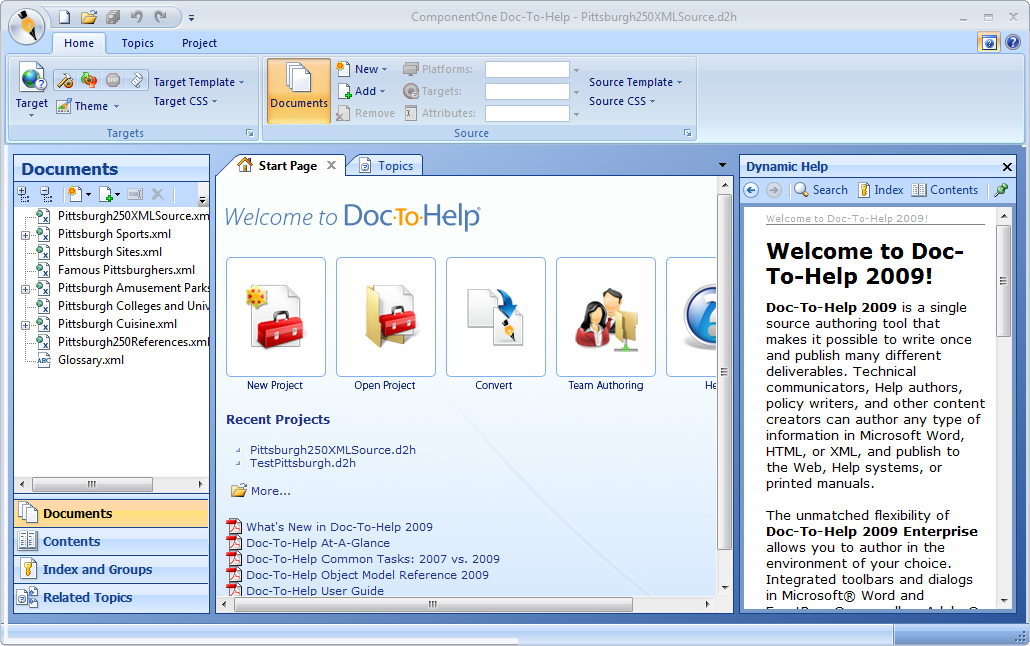
Task: Close the Start Page tab
Action: [332, 165]
